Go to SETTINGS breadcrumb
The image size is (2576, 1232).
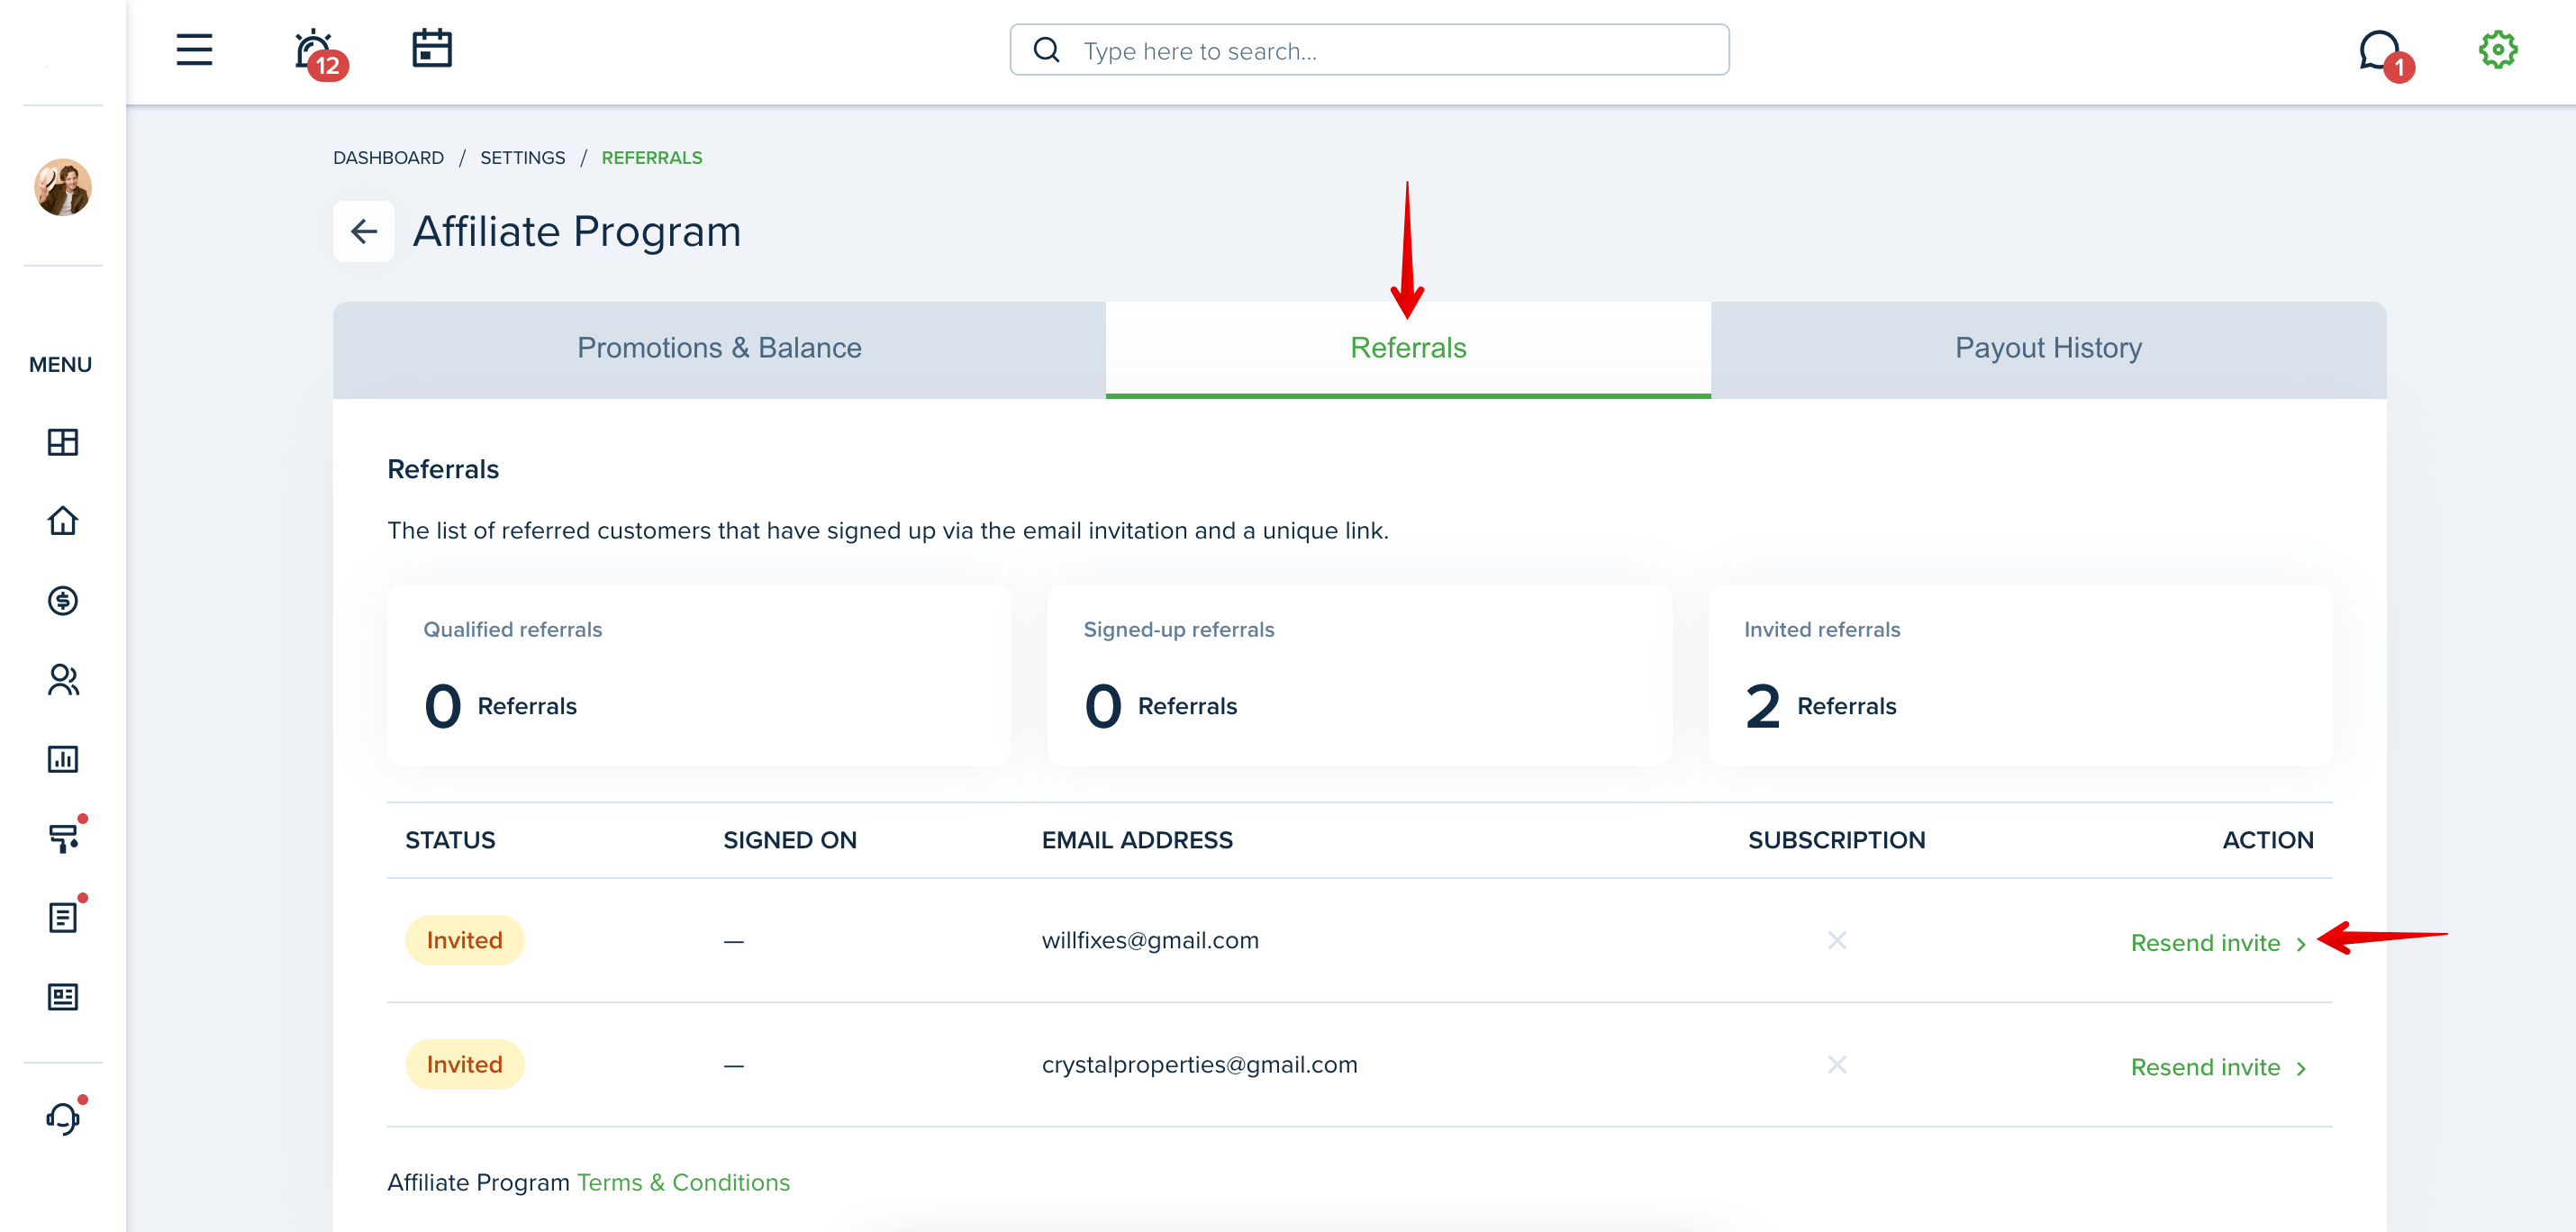coord(522,158)
